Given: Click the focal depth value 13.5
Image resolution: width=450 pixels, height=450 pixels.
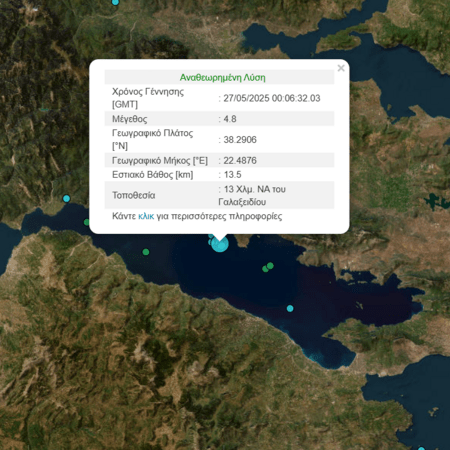Looking at the screenshot, I should click(x=232, y=175).
